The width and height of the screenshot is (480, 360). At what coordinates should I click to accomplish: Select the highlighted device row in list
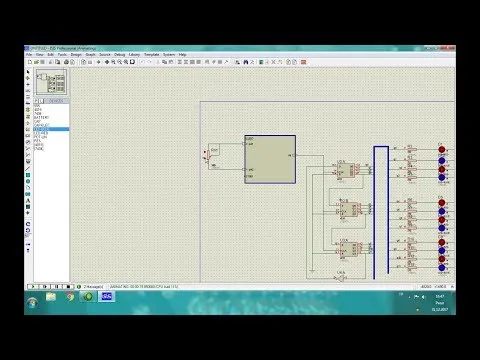pos(51,129)
